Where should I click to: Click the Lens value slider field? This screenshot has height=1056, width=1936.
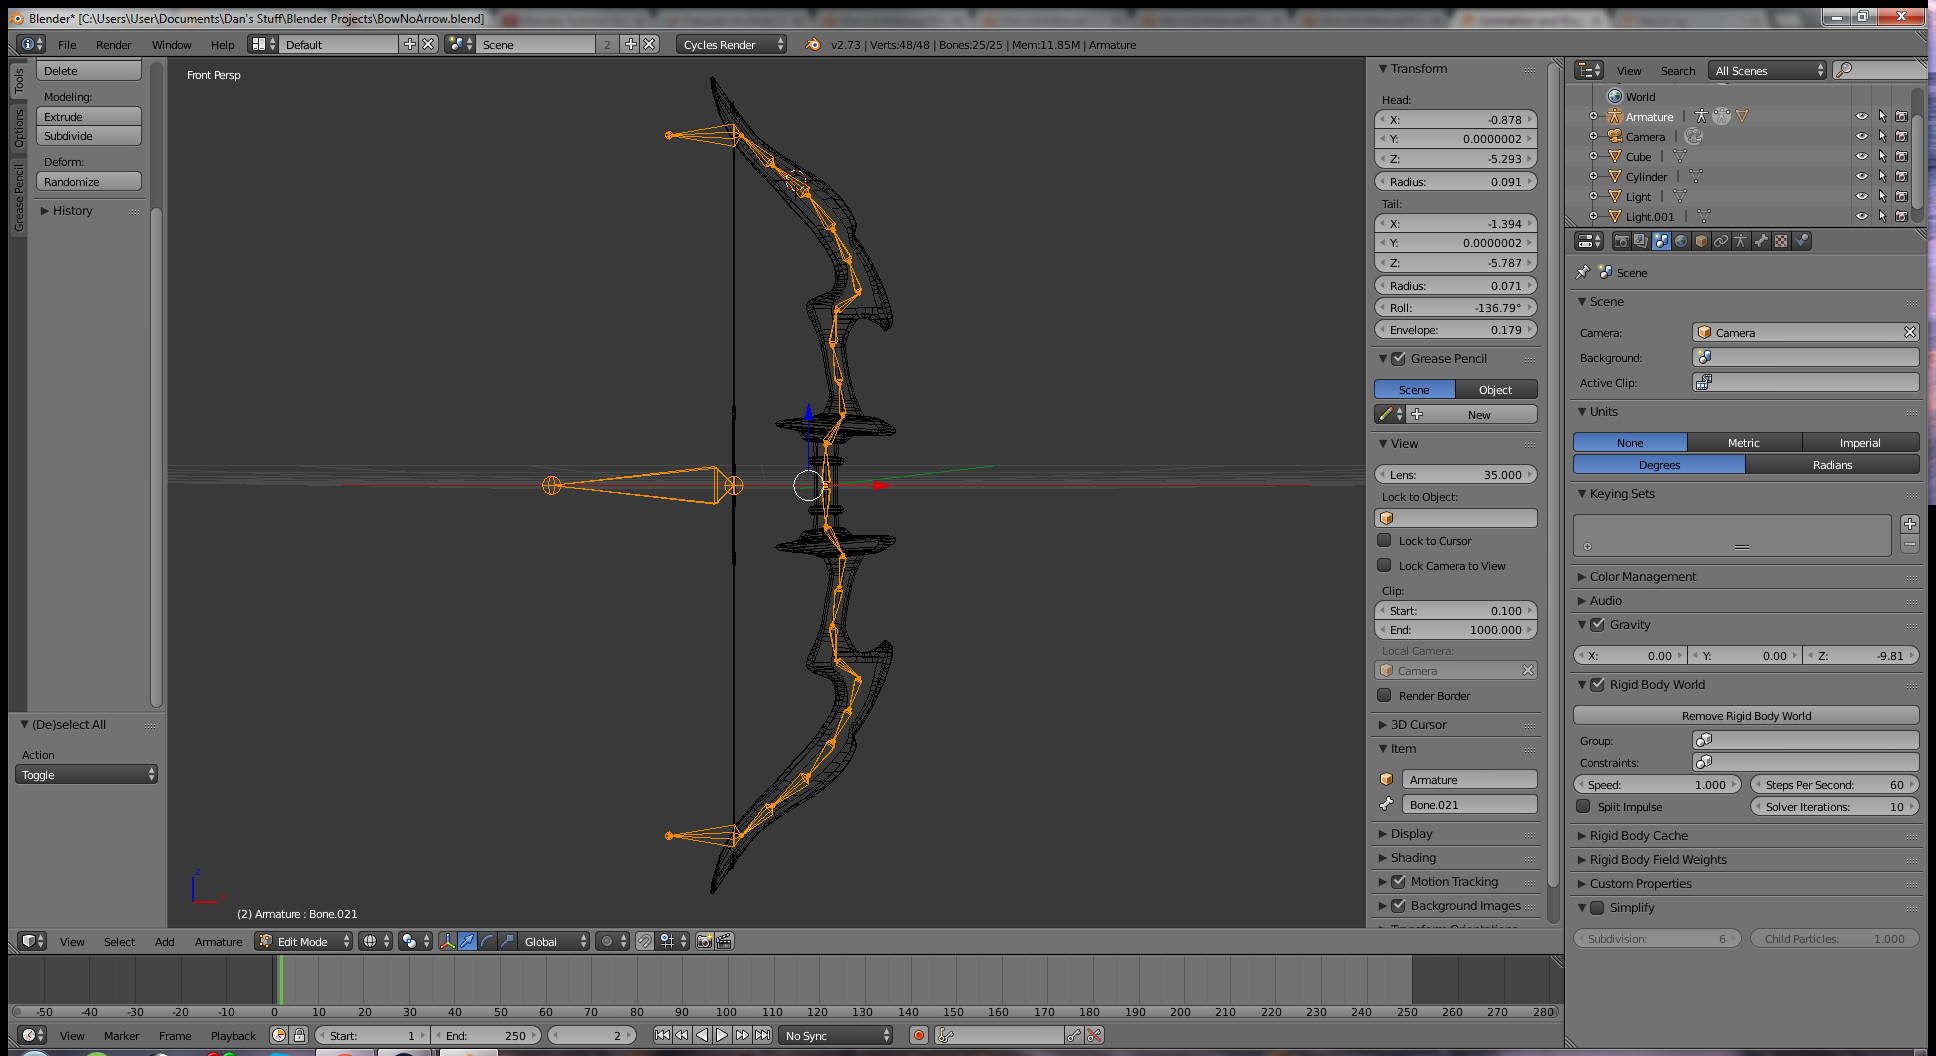[1456, 474]
